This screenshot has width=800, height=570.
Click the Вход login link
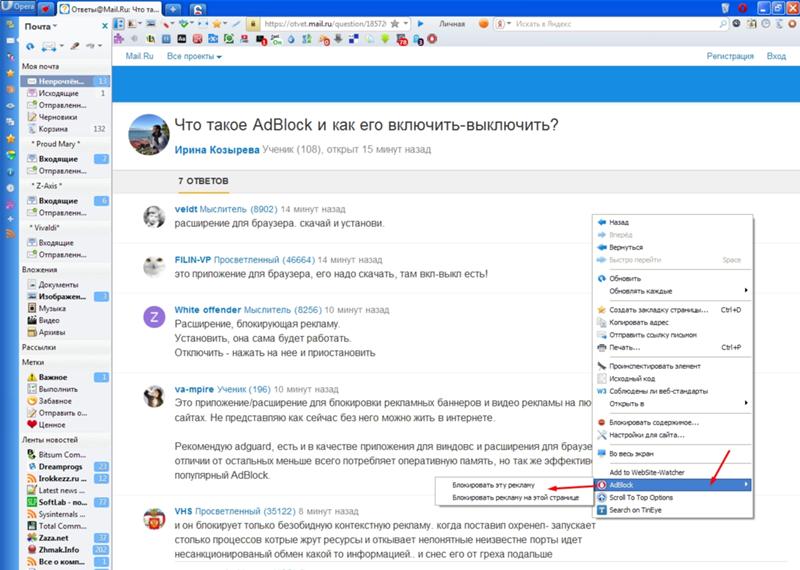coord(776,56)
